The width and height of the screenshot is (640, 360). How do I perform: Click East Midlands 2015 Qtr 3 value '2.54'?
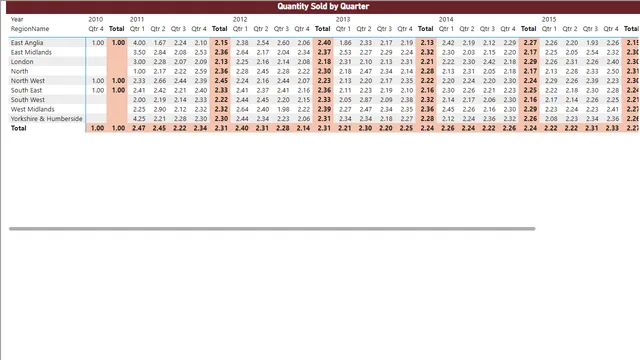point(592,52)
